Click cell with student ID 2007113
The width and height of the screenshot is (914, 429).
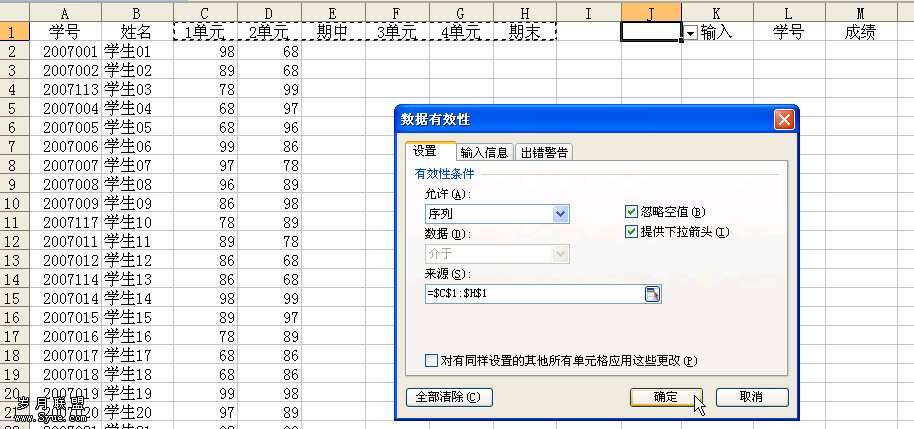point(65,89)
